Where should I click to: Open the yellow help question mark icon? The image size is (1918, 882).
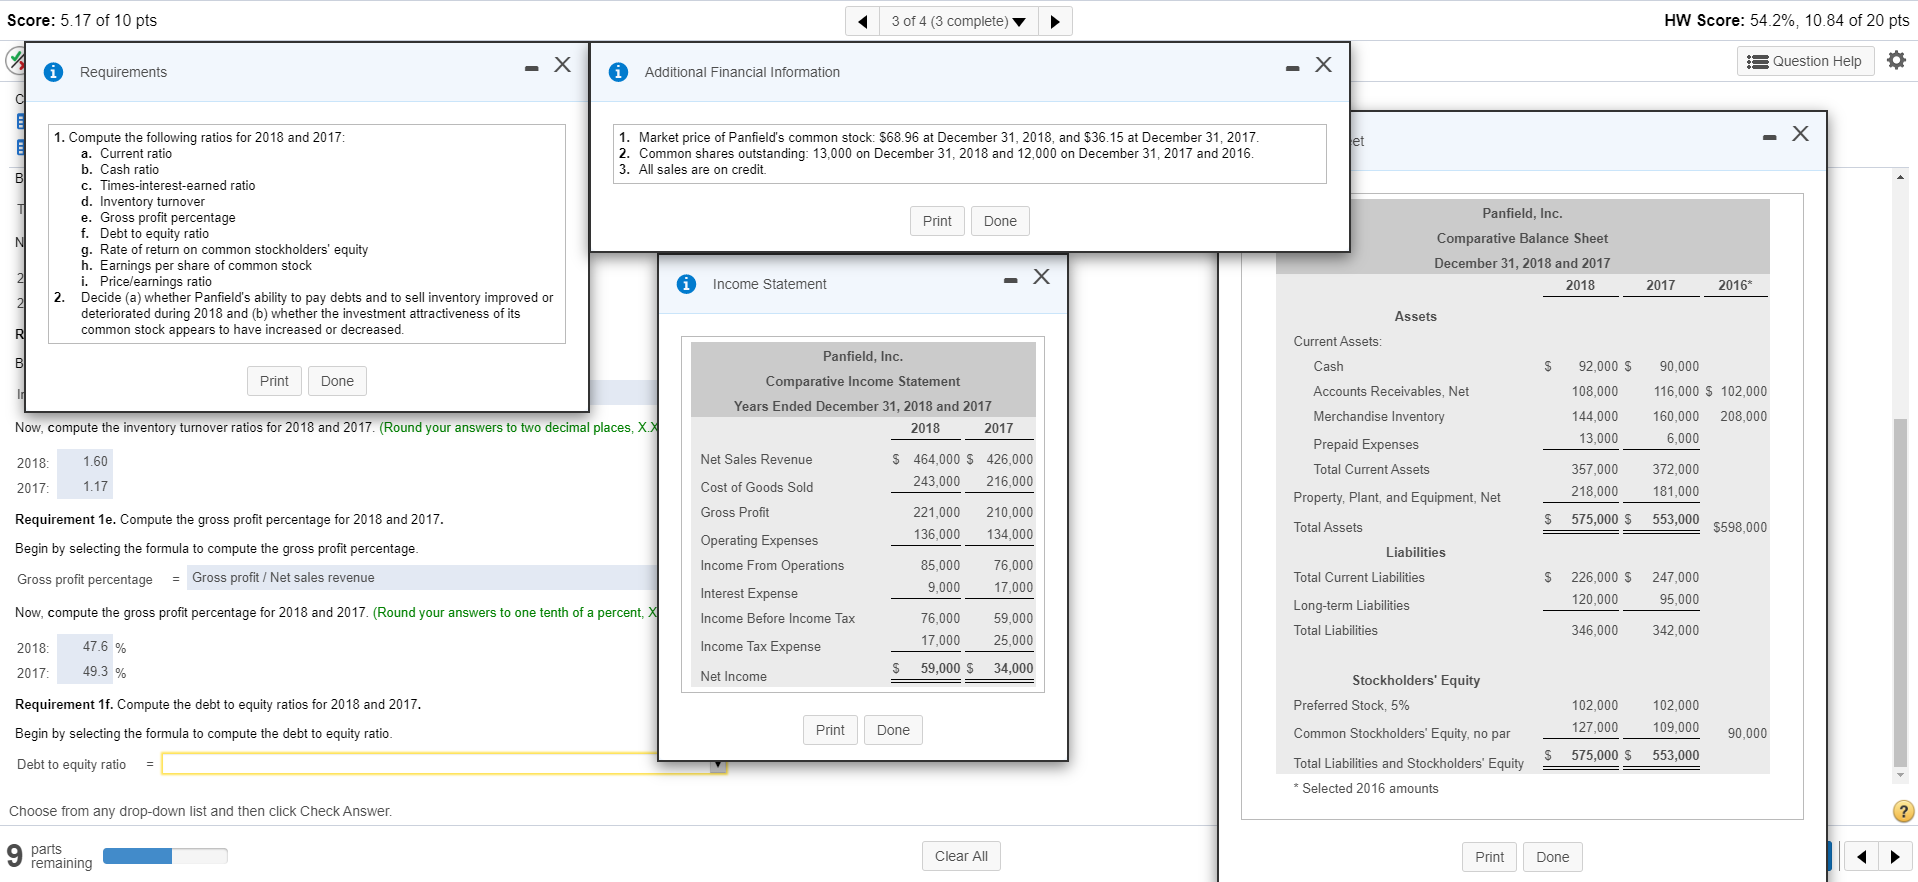pos(1903,811)
